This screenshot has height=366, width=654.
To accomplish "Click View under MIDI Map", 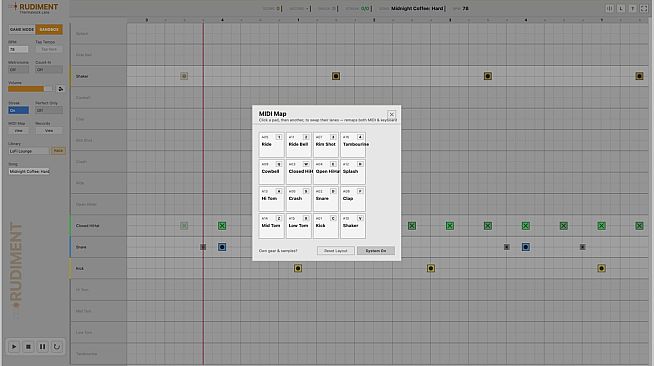I will pos(18,131).
